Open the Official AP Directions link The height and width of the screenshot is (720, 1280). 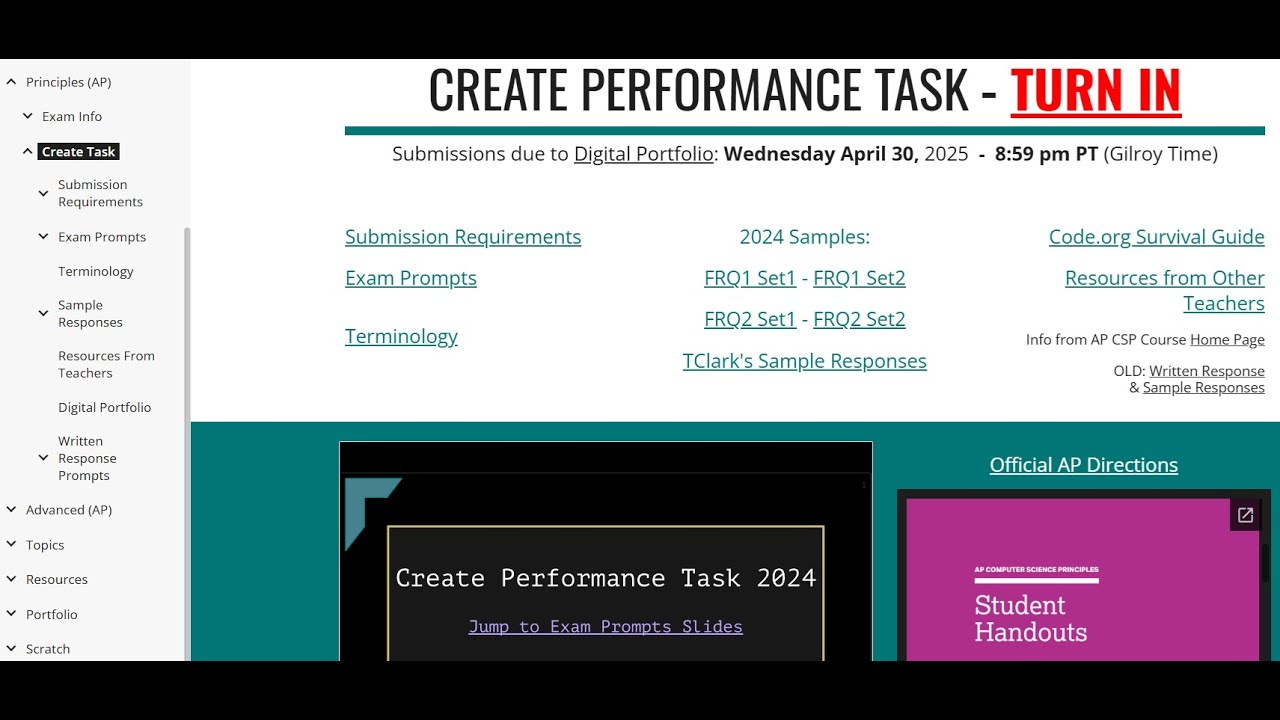click(1084, 465)
